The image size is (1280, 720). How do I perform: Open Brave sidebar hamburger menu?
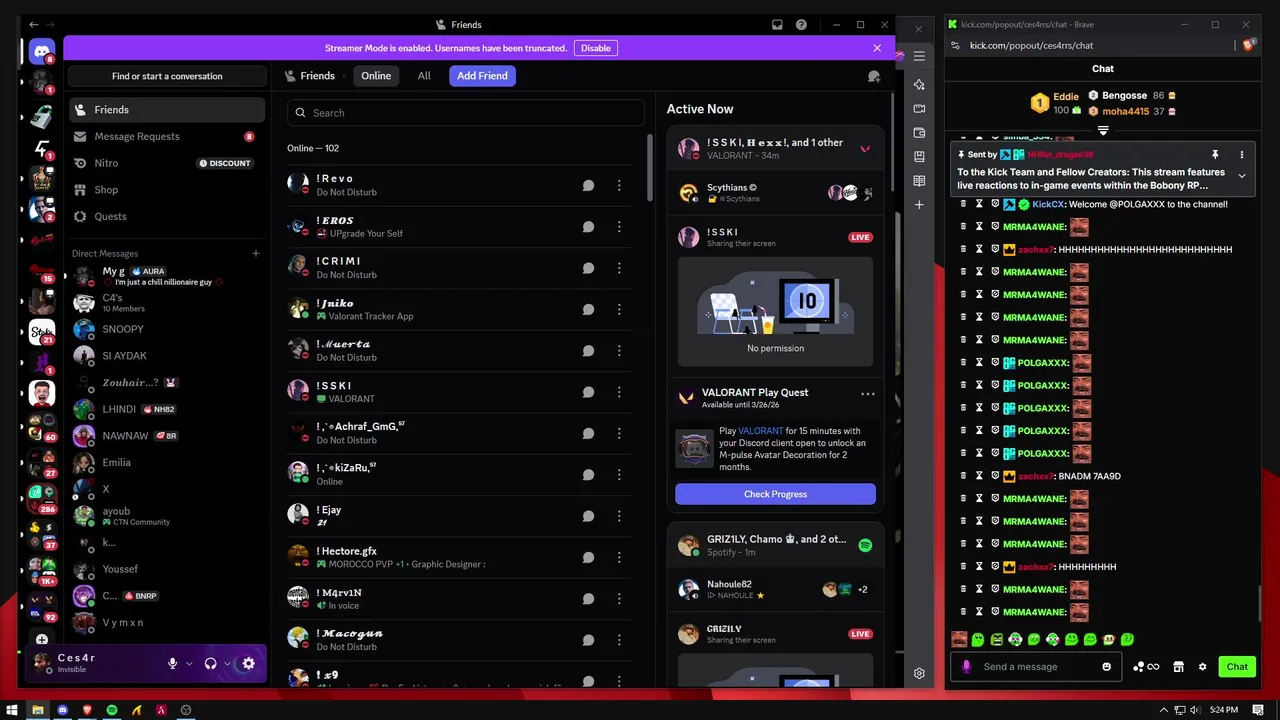tap(919, 56)
